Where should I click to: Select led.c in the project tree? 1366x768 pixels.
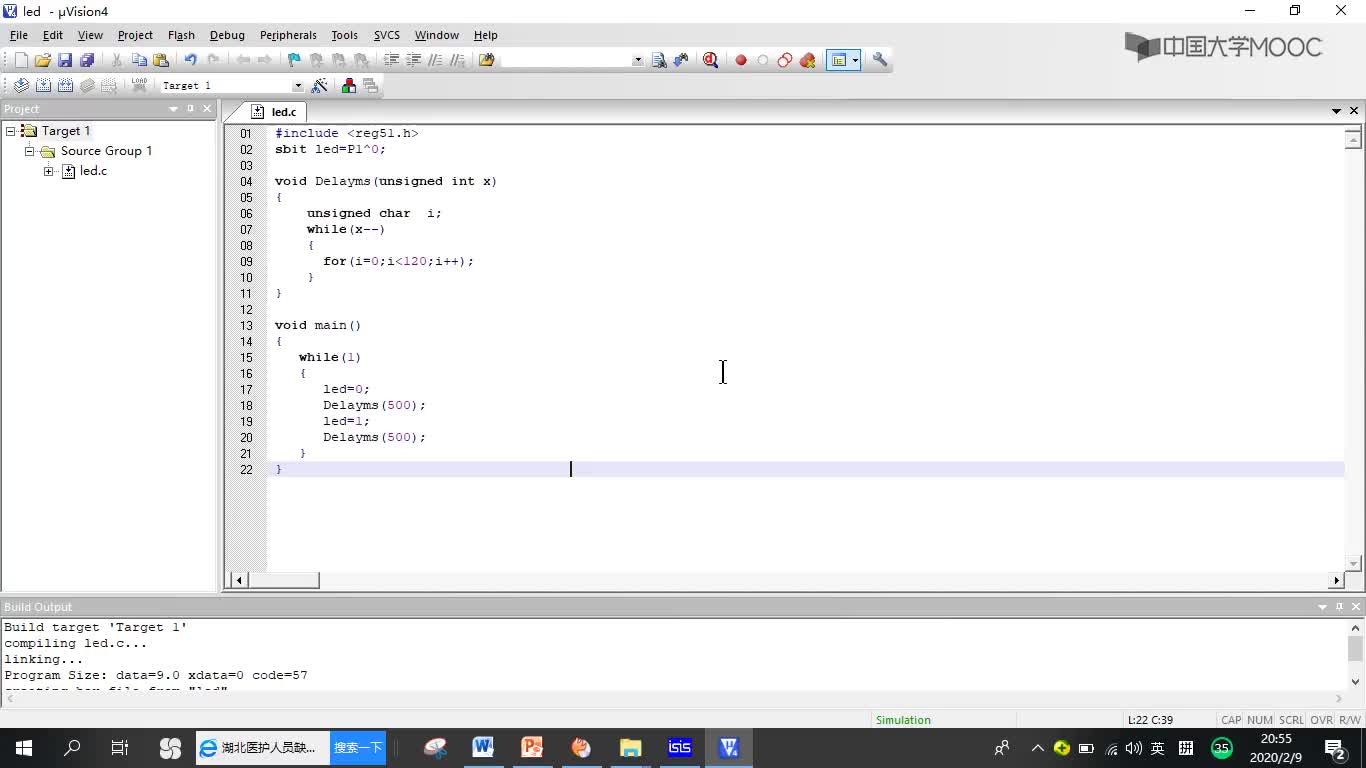93,171
